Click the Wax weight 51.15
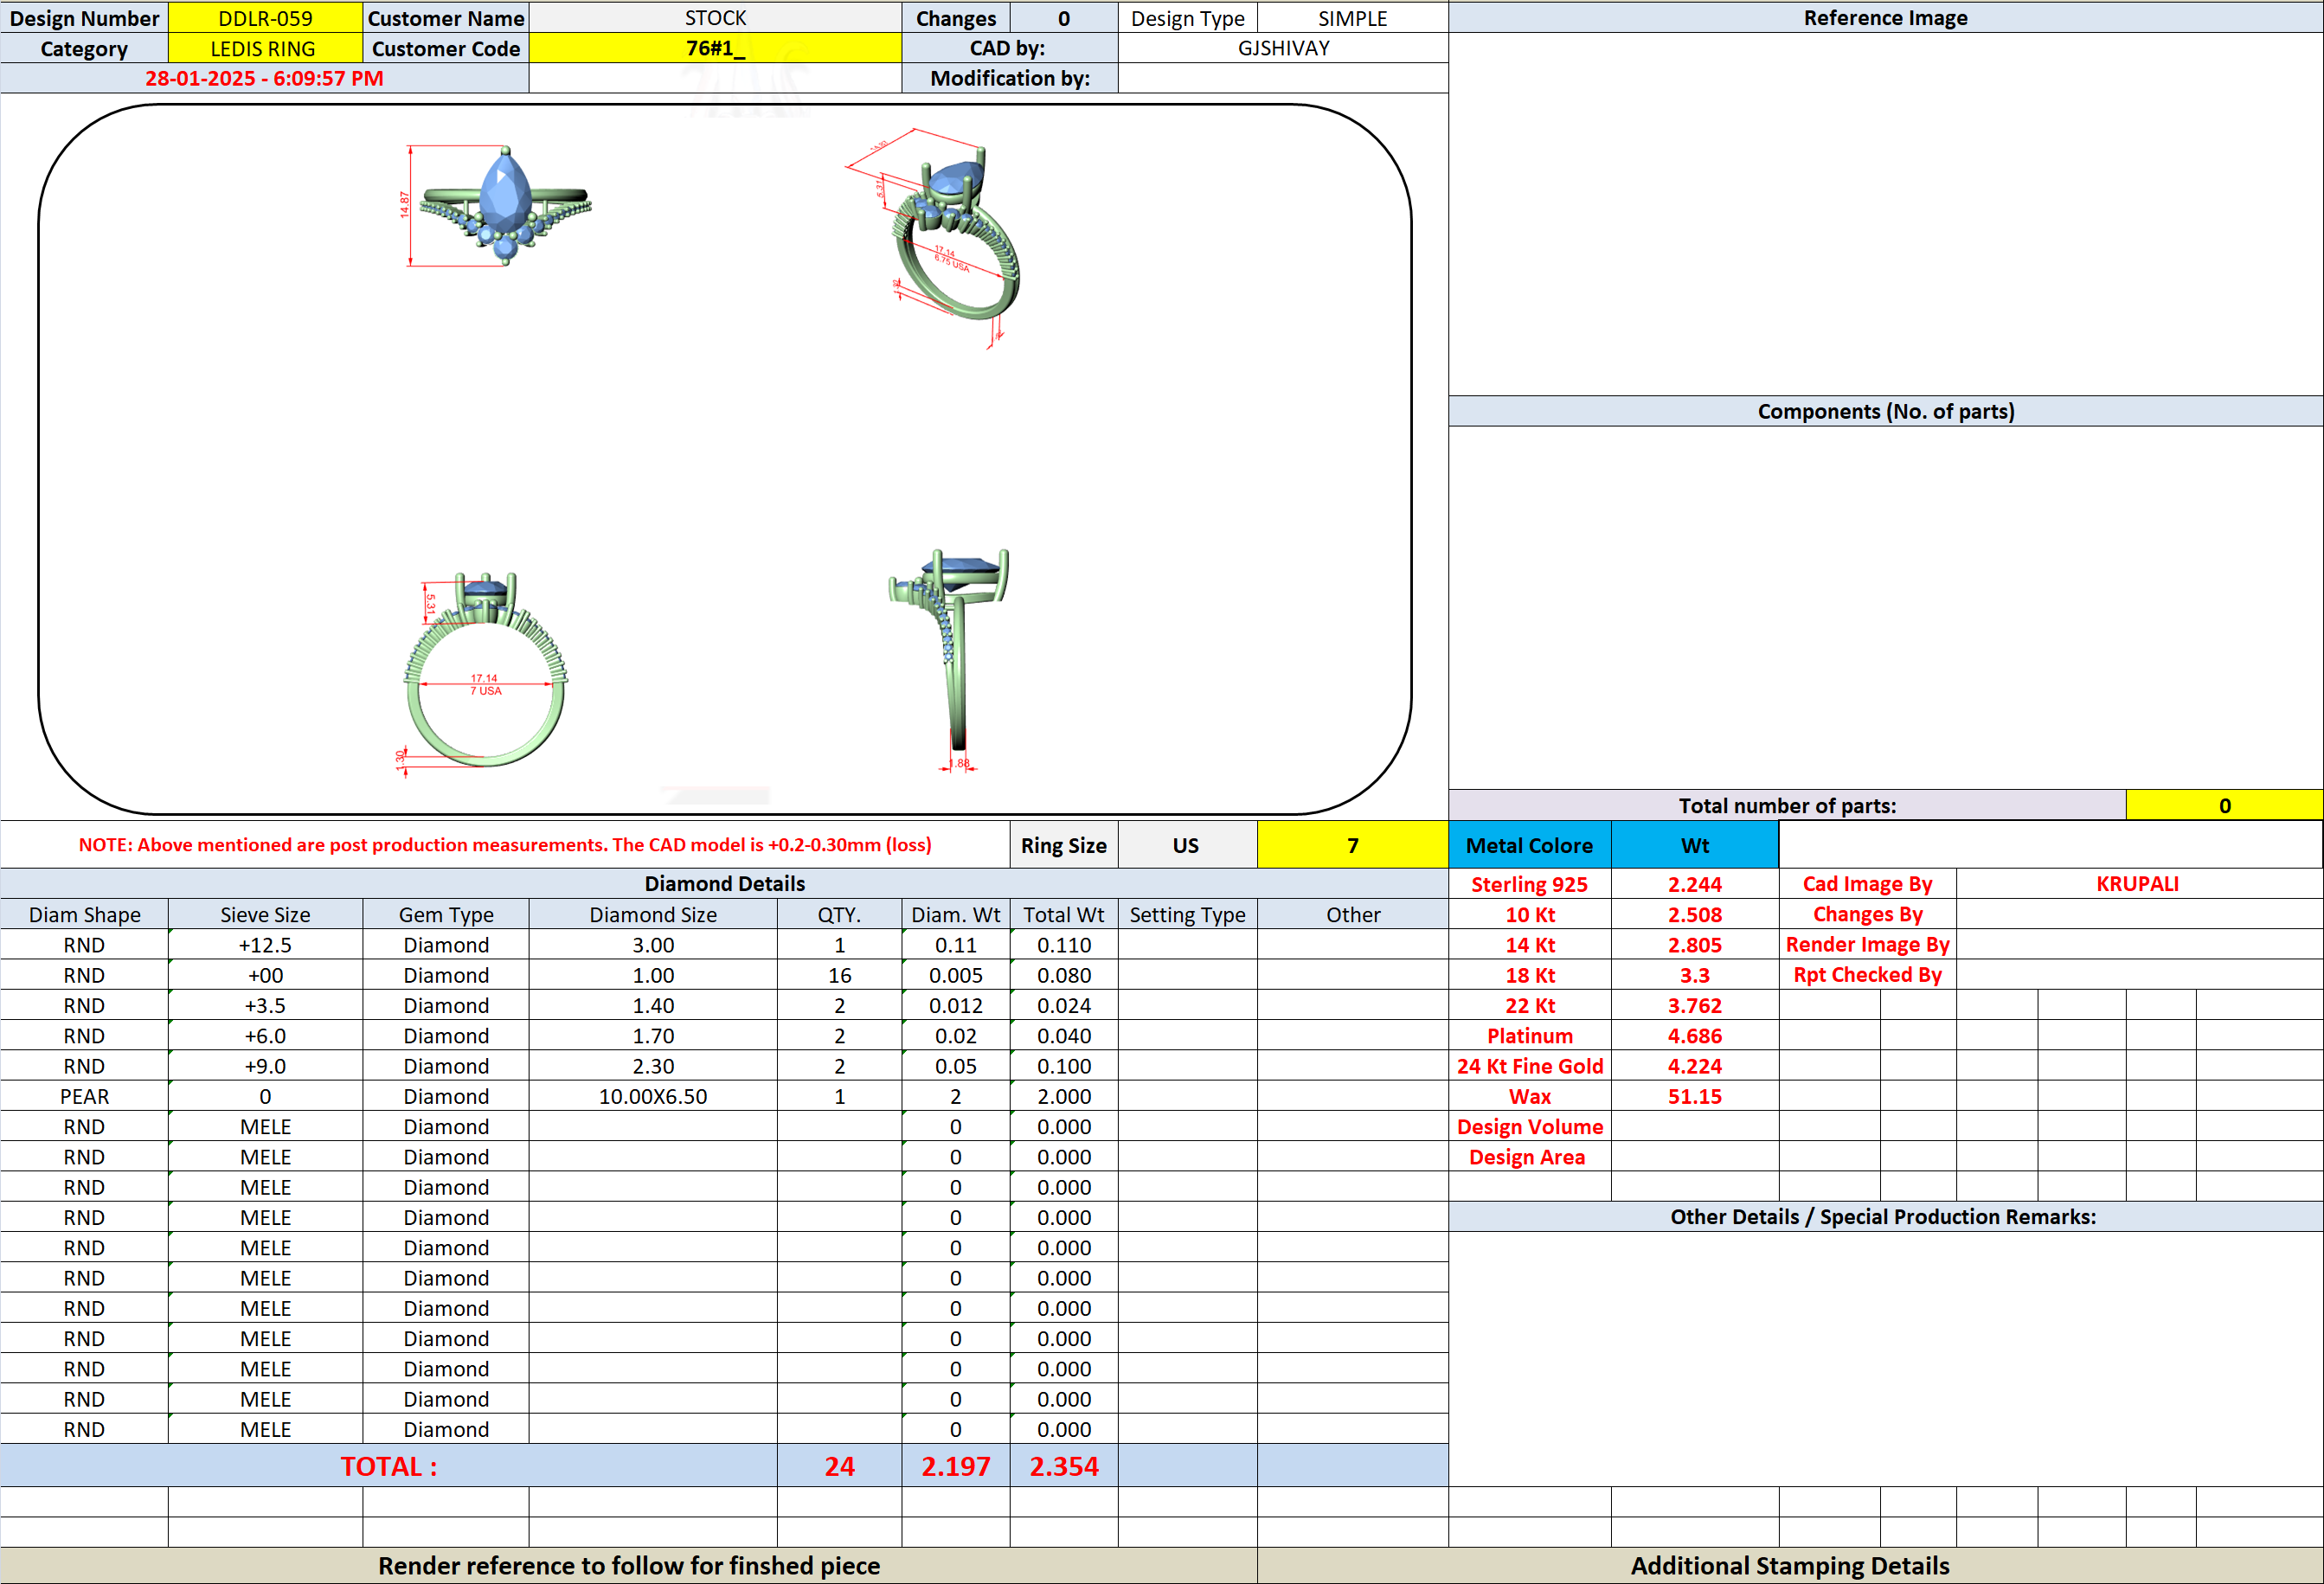Image resolution: width=2324 pixels, height=1584 pixels. point(1695,1097)
